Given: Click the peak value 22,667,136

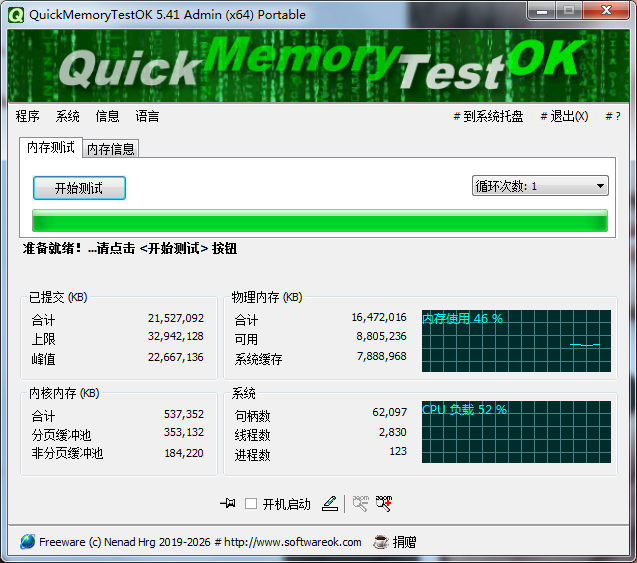Looking at the screenshot, I should (176, 357).
